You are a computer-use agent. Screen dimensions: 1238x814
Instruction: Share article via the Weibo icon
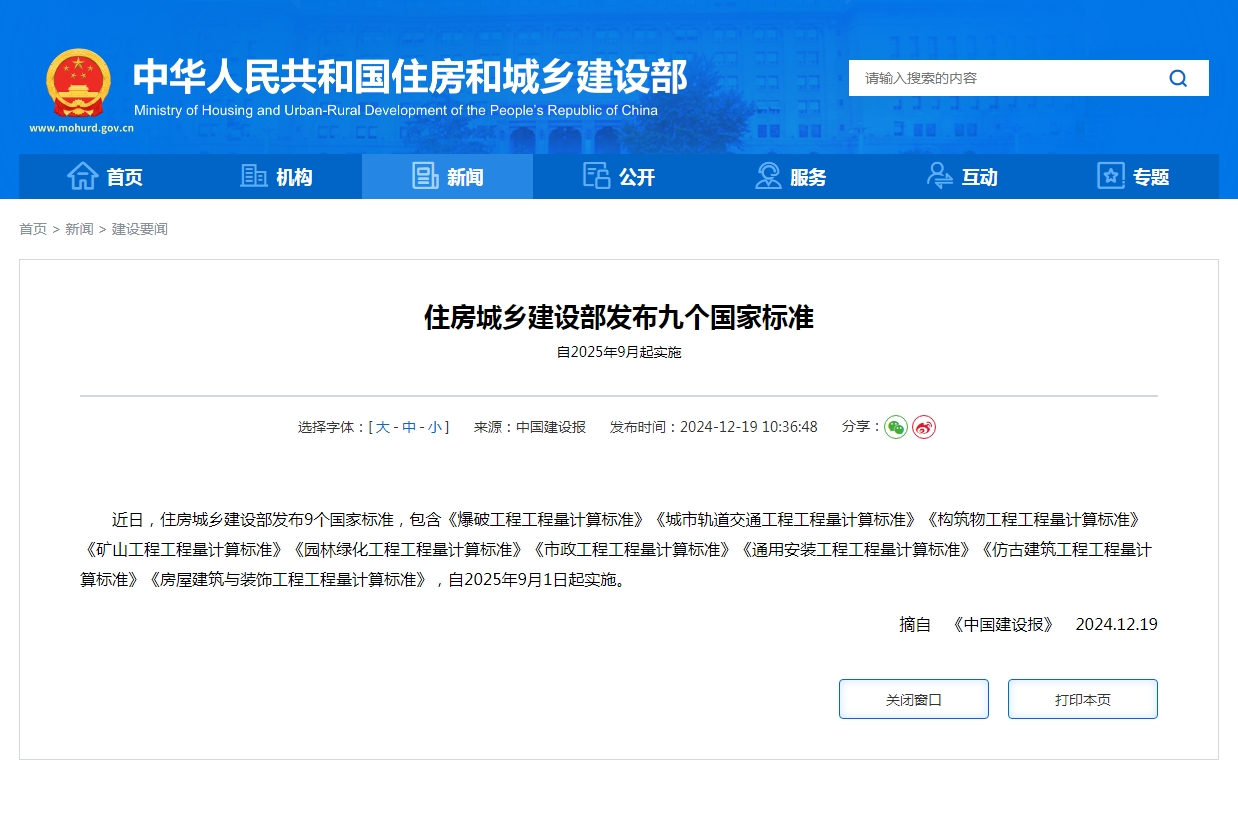[923, 427]
